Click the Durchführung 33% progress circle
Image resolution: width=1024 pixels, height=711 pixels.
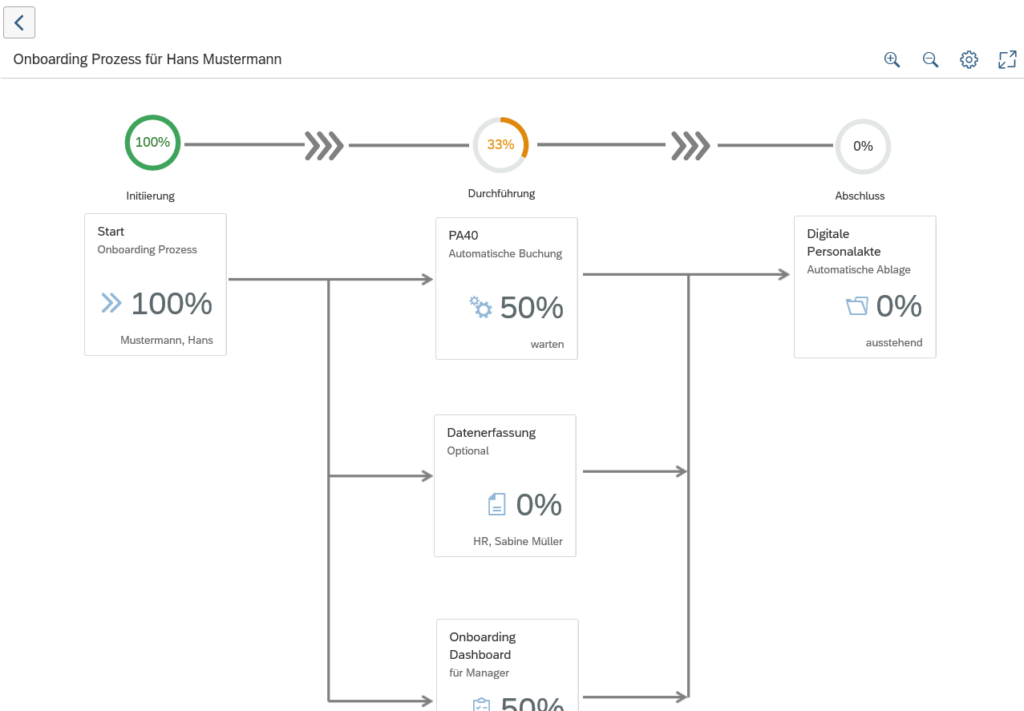[501, 143]
